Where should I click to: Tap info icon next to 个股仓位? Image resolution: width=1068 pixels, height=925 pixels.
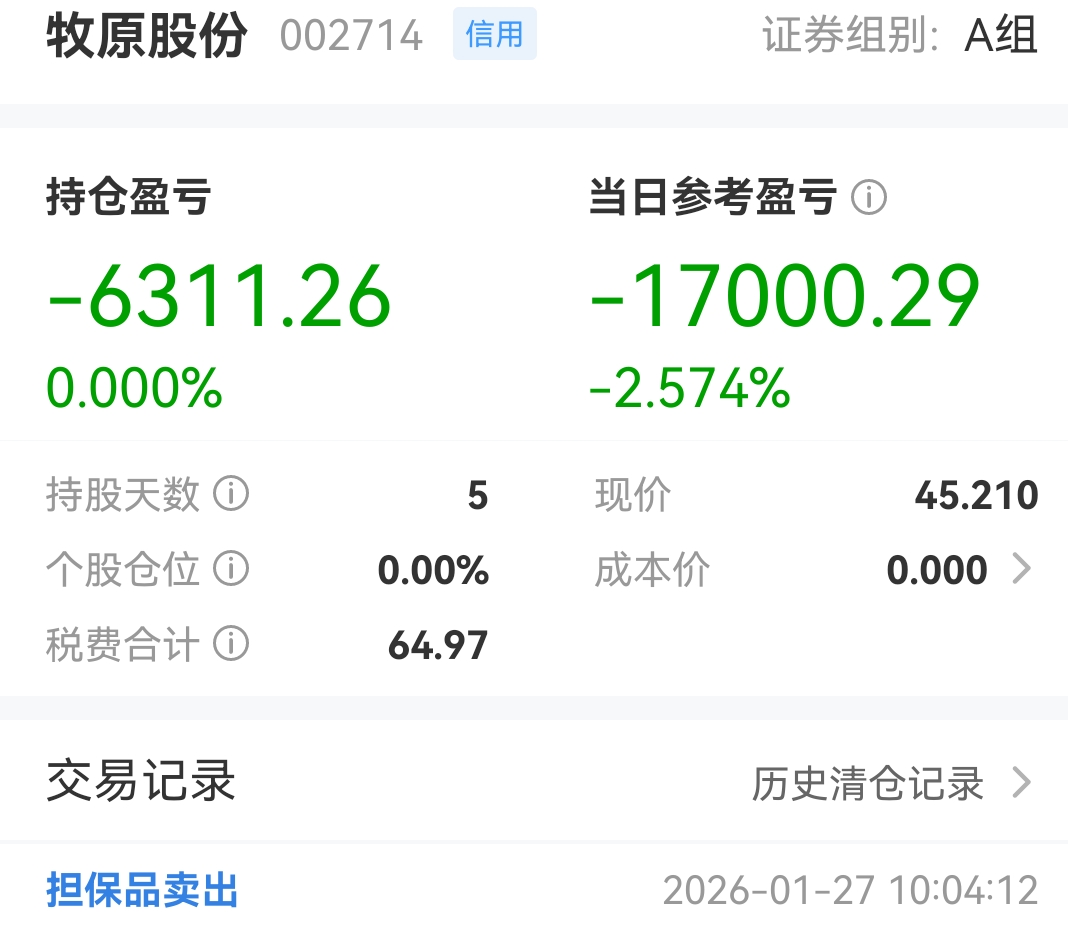click(232, 569)
